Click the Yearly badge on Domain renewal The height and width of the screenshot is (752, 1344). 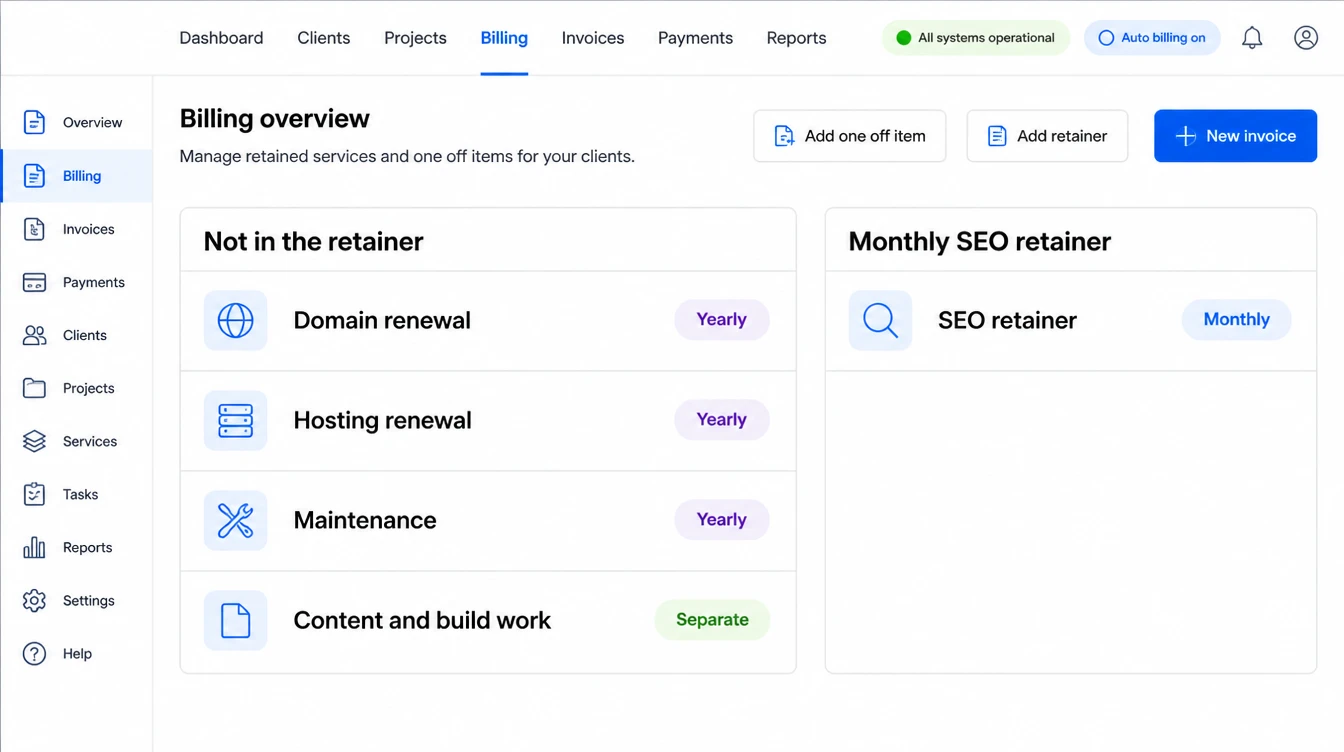(722, 320)
